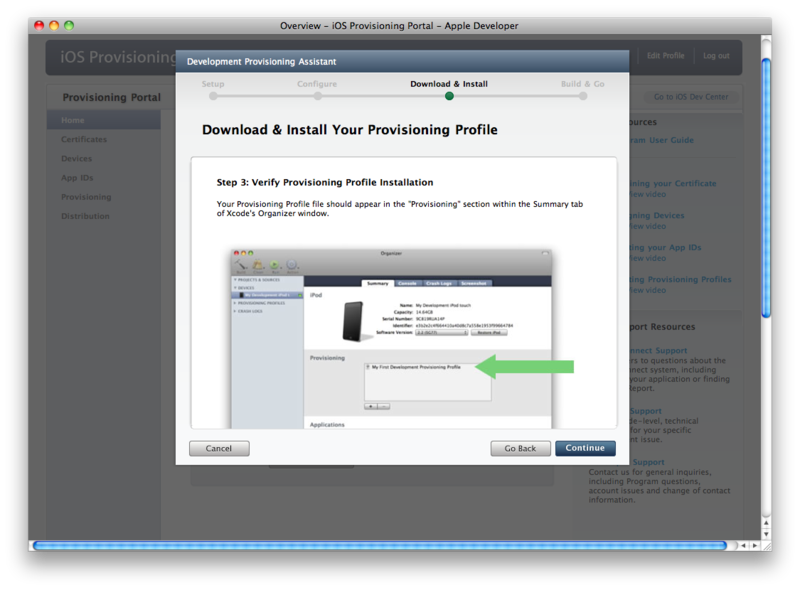Select the Setup step marker

pyautogui.click(x=213, y=96)
